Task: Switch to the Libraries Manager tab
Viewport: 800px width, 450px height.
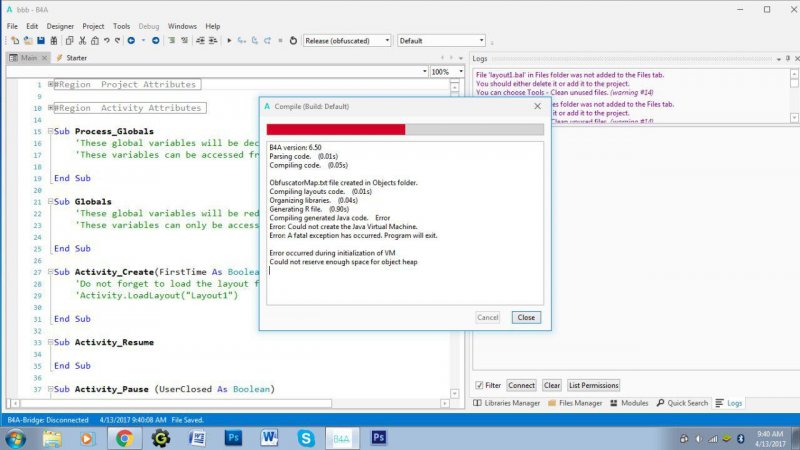Action: (x=510, y=403)
